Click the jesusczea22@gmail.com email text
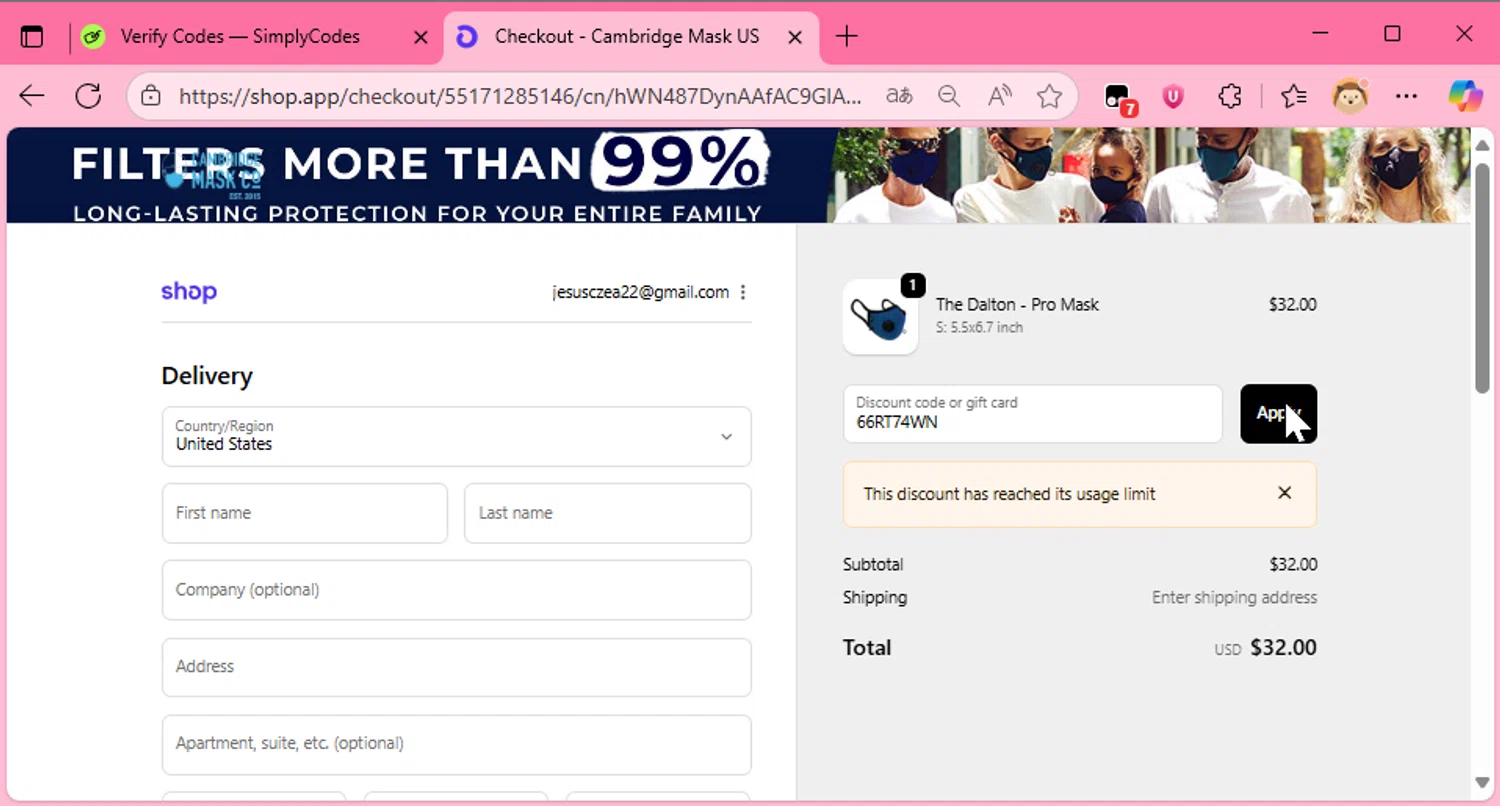This screenshot has width=1500, height=806. [640, 292]
